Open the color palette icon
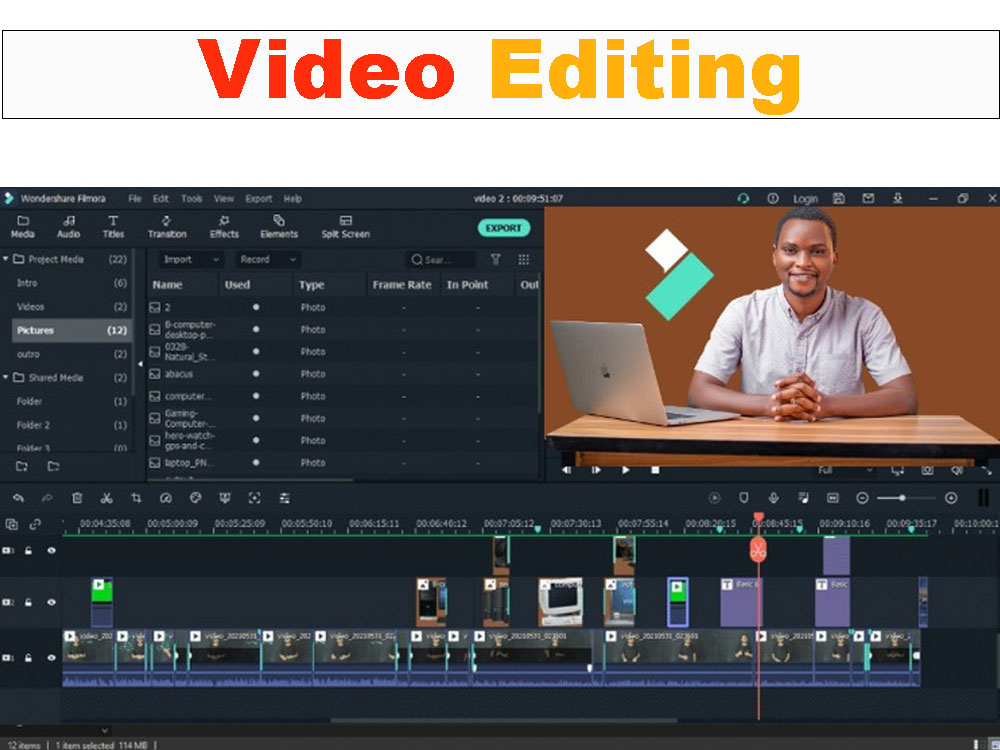Image resolution: width=1000 pixels, height=750 pixels. (x=195, y=498)
